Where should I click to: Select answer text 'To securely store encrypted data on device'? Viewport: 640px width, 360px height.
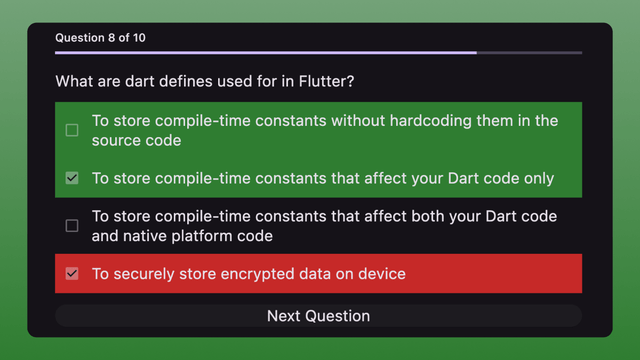tap(249, 274)
